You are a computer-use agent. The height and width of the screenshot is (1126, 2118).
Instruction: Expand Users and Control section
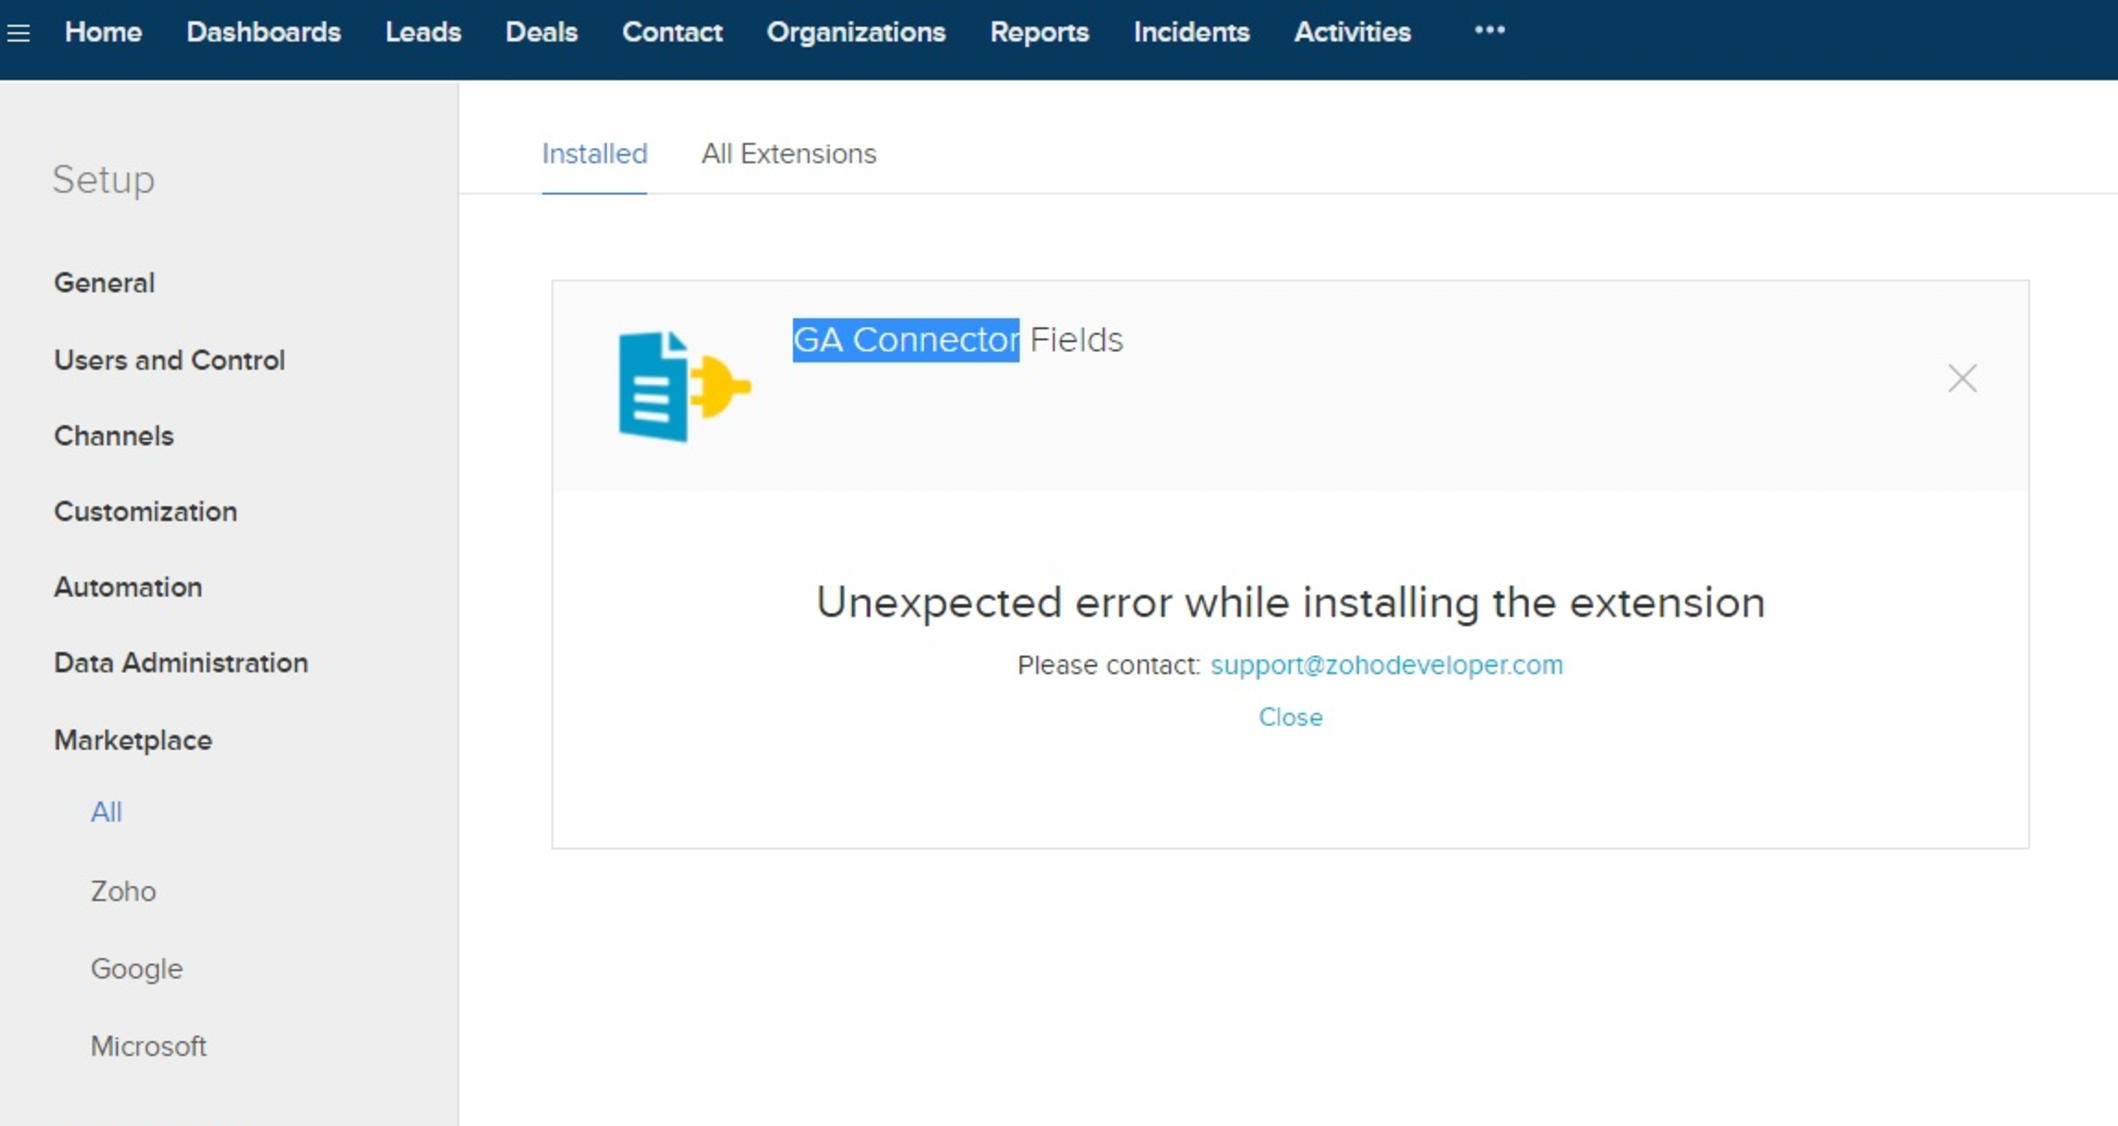pos(169,360)
